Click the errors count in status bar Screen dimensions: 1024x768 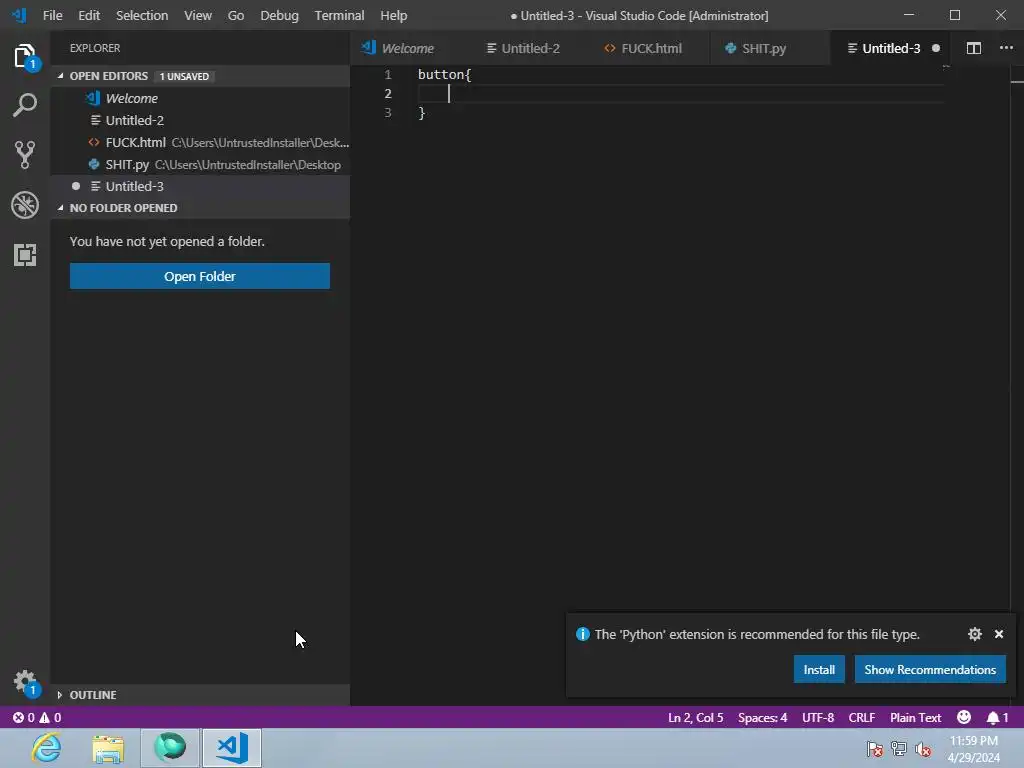click(x=24, y=718)
